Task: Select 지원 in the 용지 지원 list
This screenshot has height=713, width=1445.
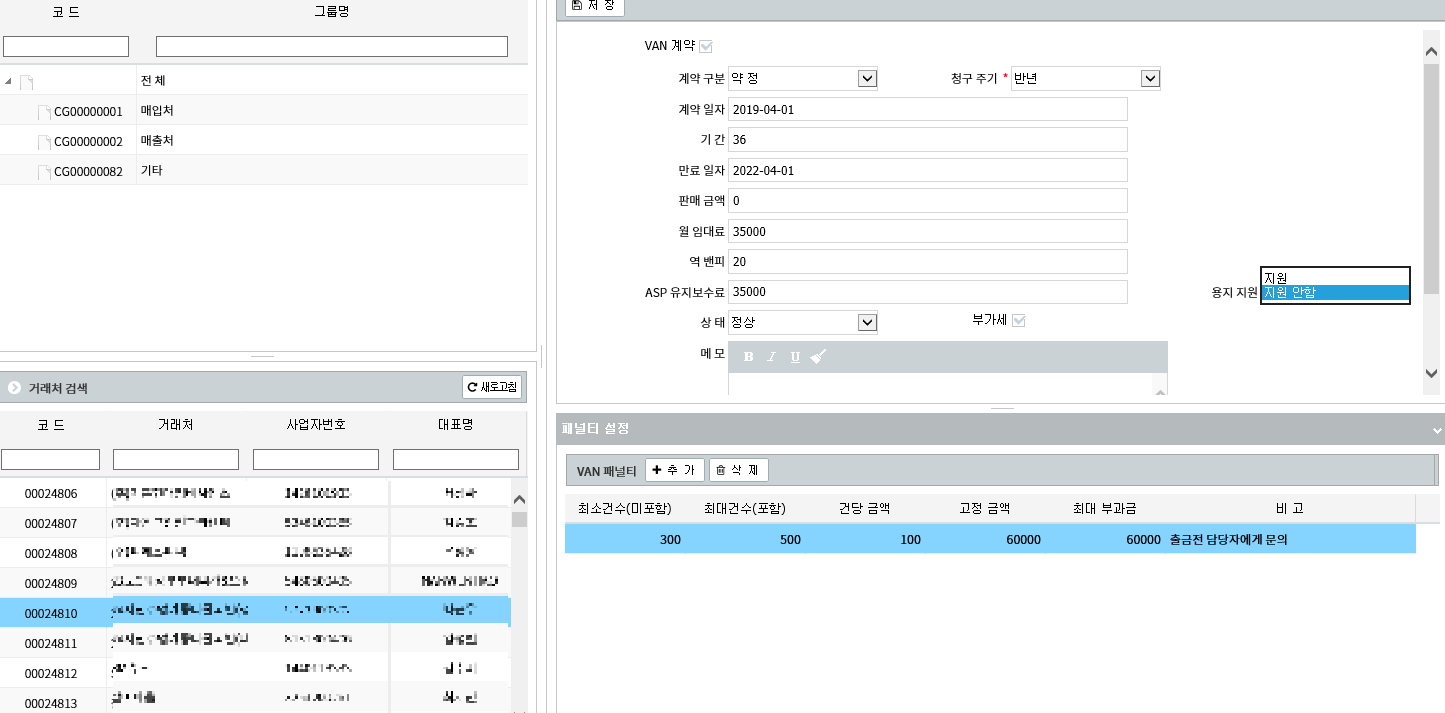Action: [x=1335, y=277]
